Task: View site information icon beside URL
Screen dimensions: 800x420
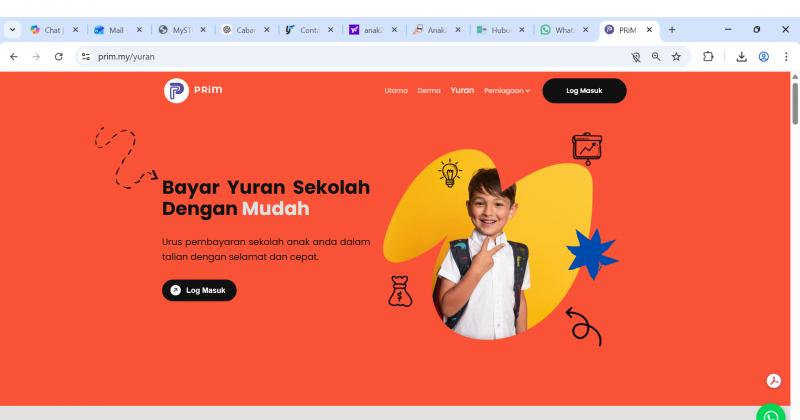Action: pos(86,57)
